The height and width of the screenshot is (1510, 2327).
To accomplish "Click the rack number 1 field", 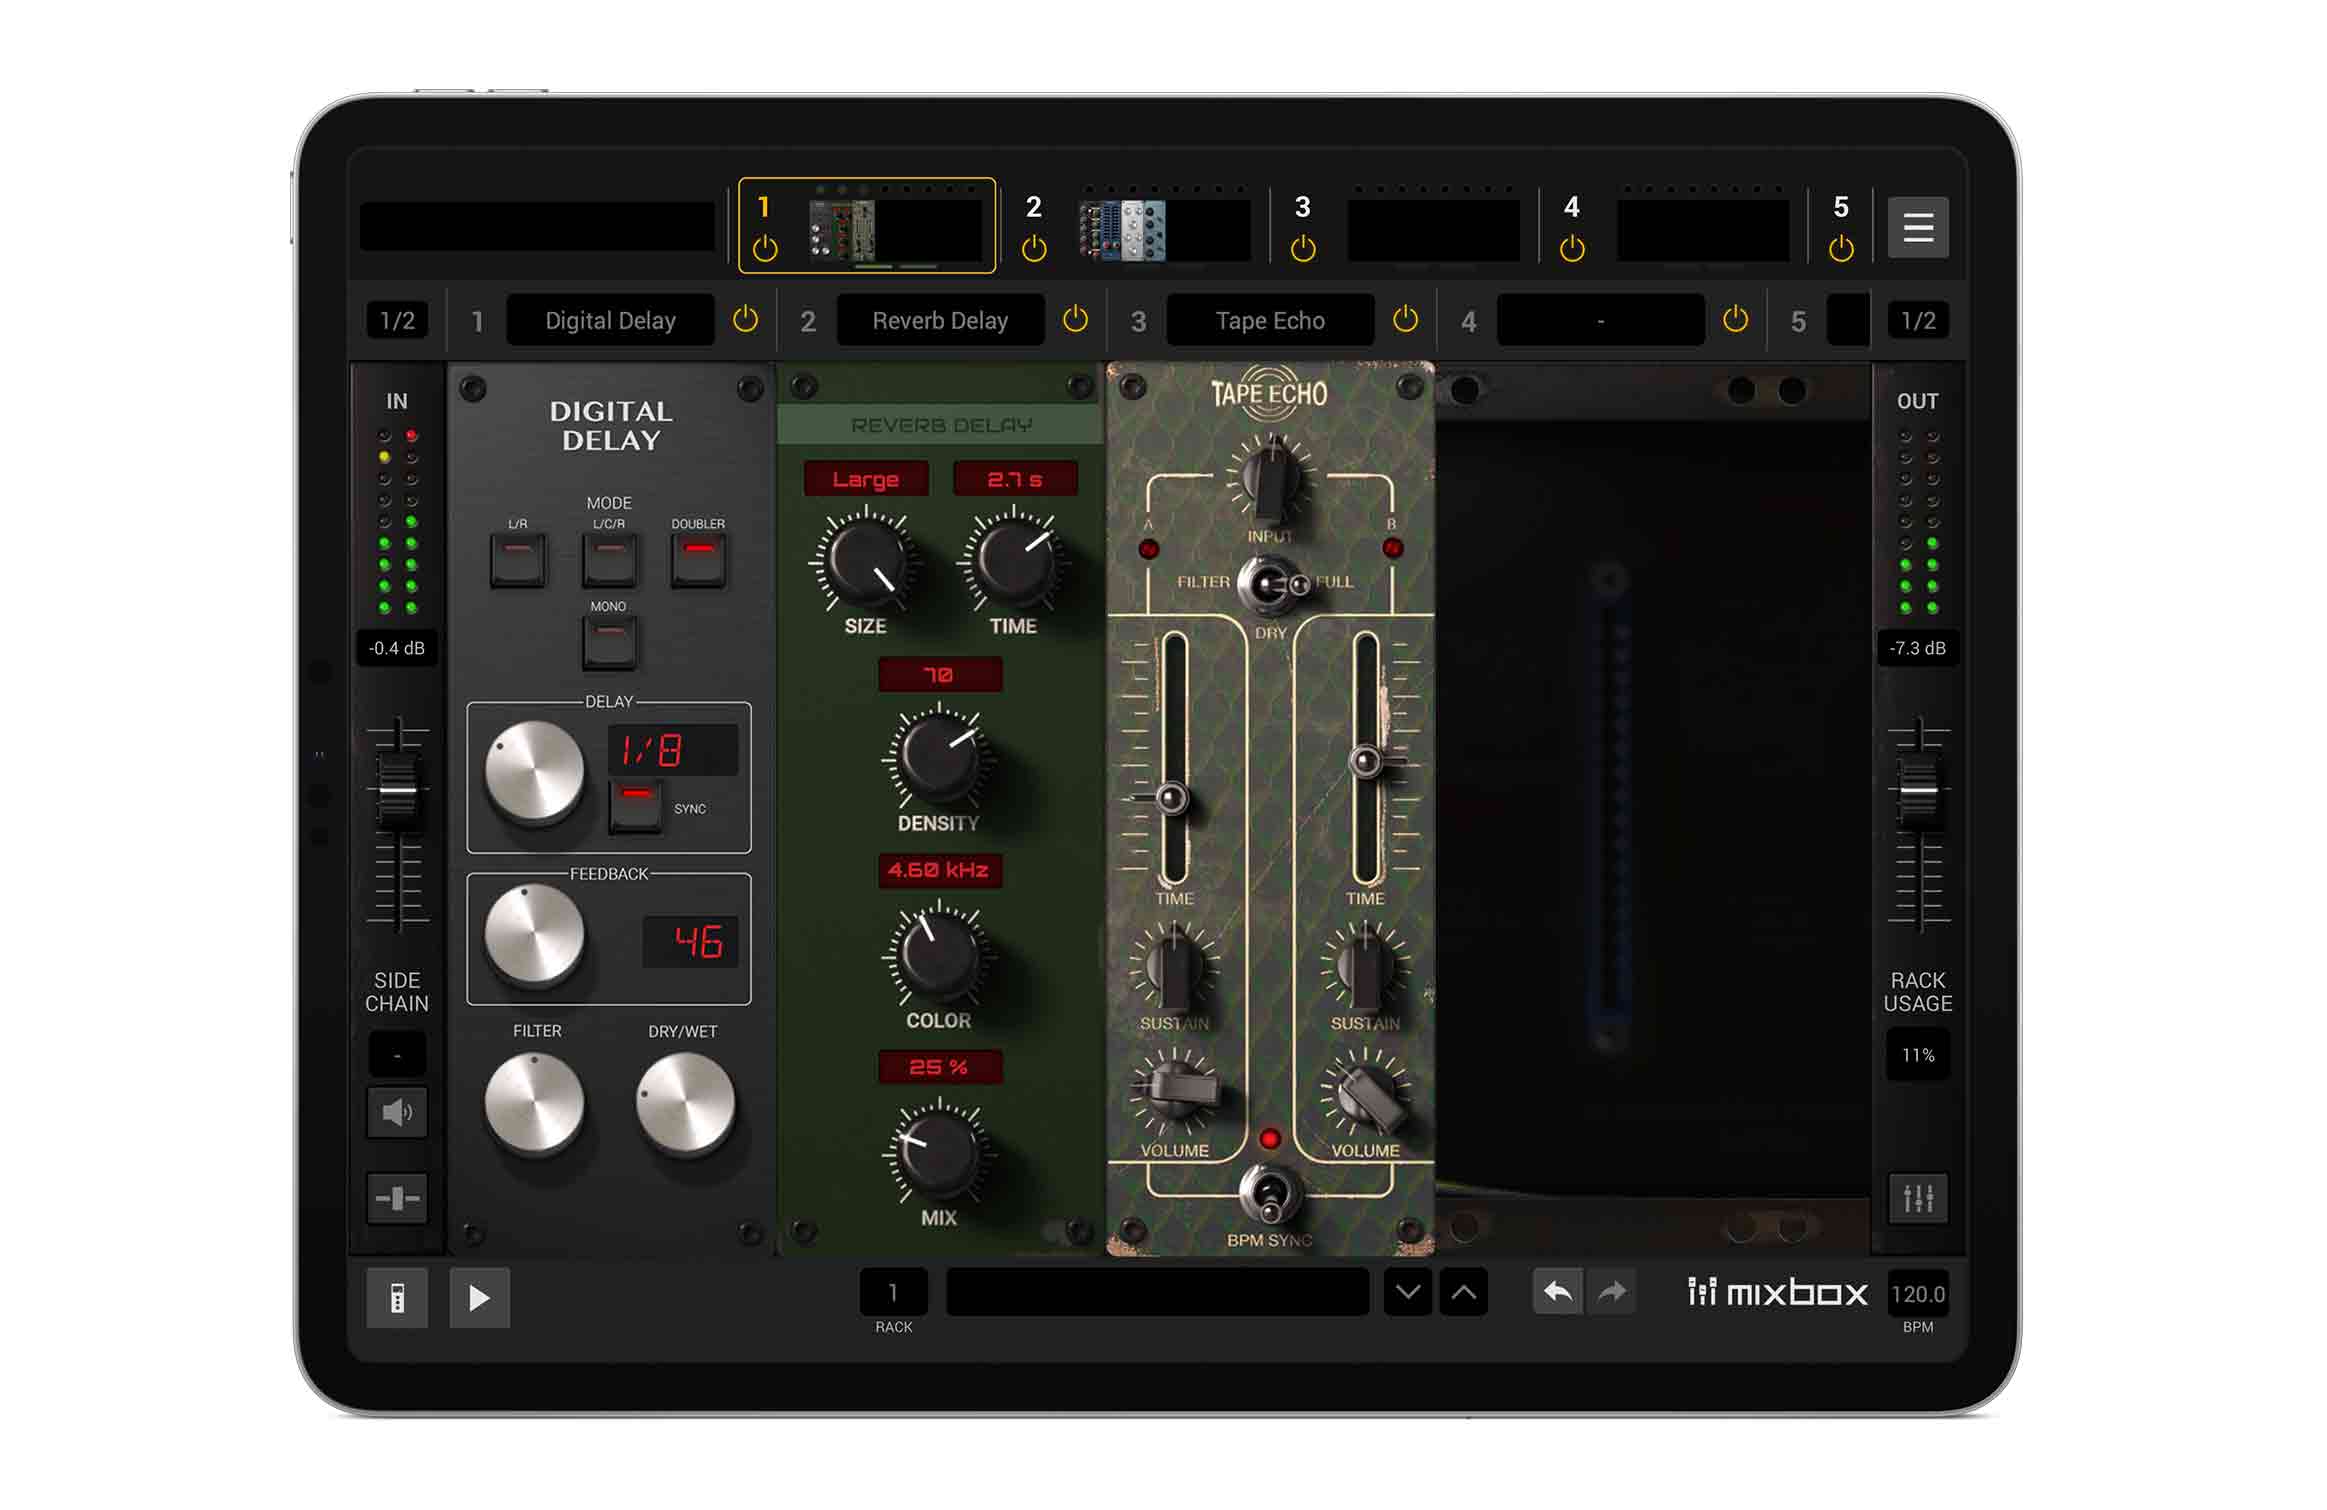I will point(893,1293).
